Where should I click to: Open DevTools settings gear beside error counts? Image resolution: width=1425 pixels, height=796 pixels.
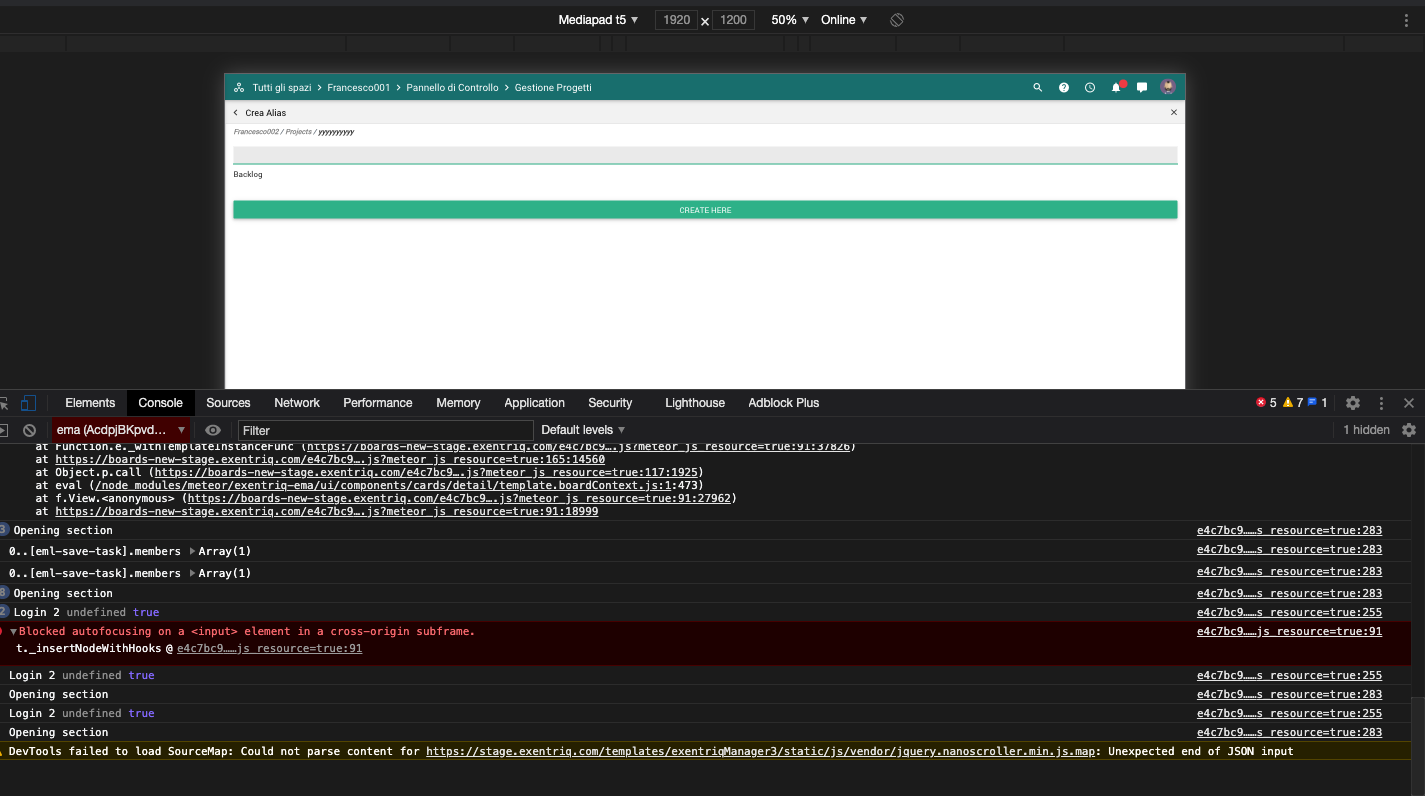pos(1352,403)
